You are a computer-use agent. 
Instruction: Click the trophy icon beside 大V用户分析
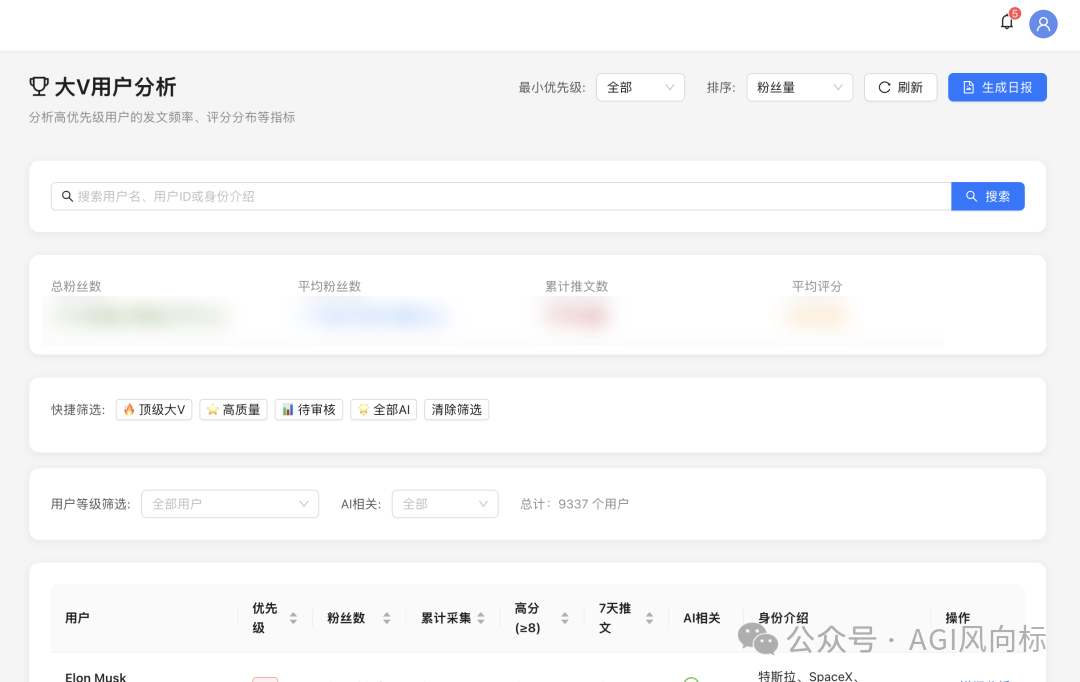tap(38, 86)
